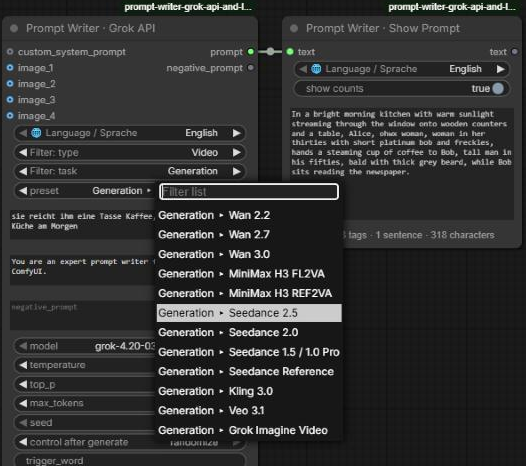Open the model grok-4.20 combo
Image resolution: width=526 pixels, height=466 pixels.
(85, 346)
